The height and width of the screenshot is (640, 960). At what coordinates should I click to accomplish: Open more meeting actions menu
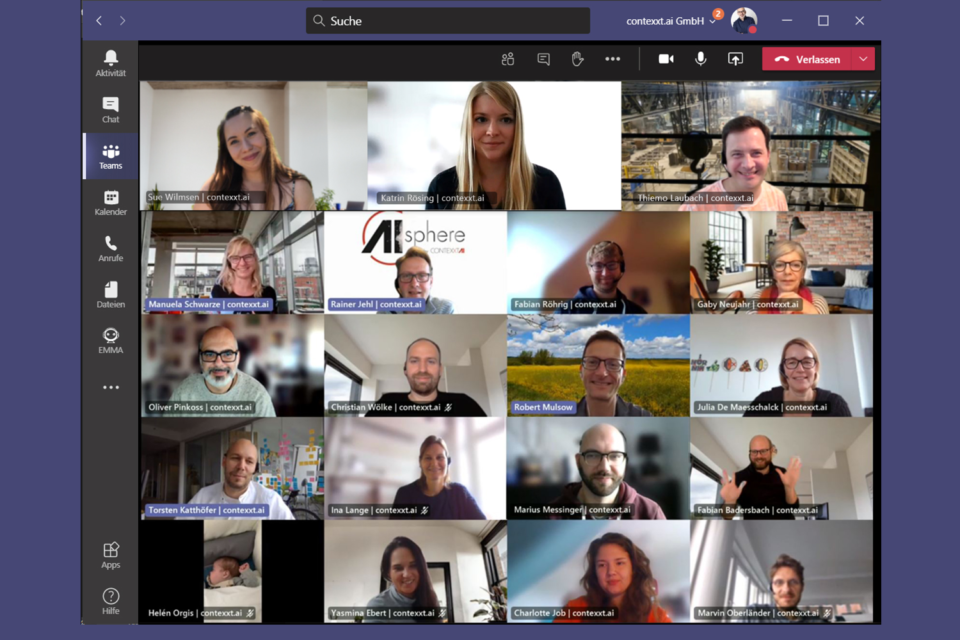click(x=612, y=59)
